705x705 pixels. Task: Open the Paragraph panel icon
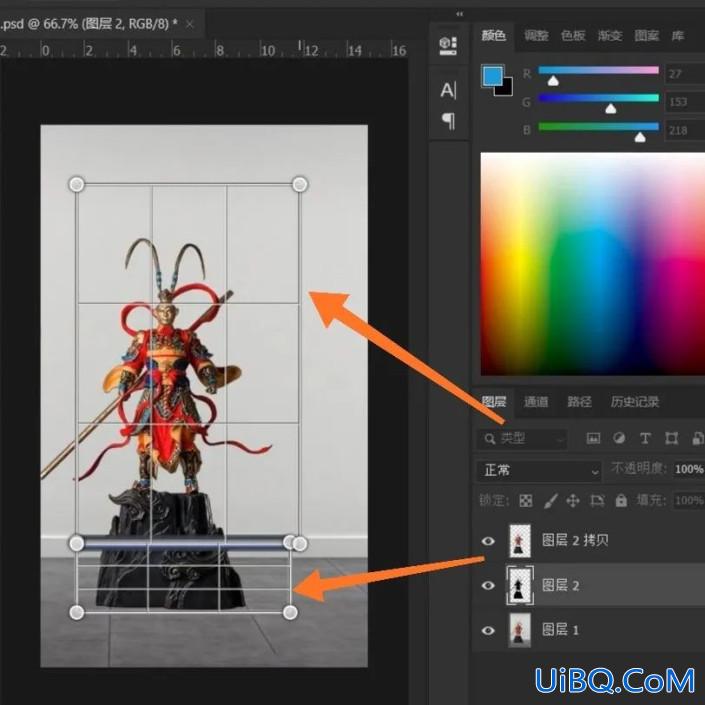pos(448,121)
